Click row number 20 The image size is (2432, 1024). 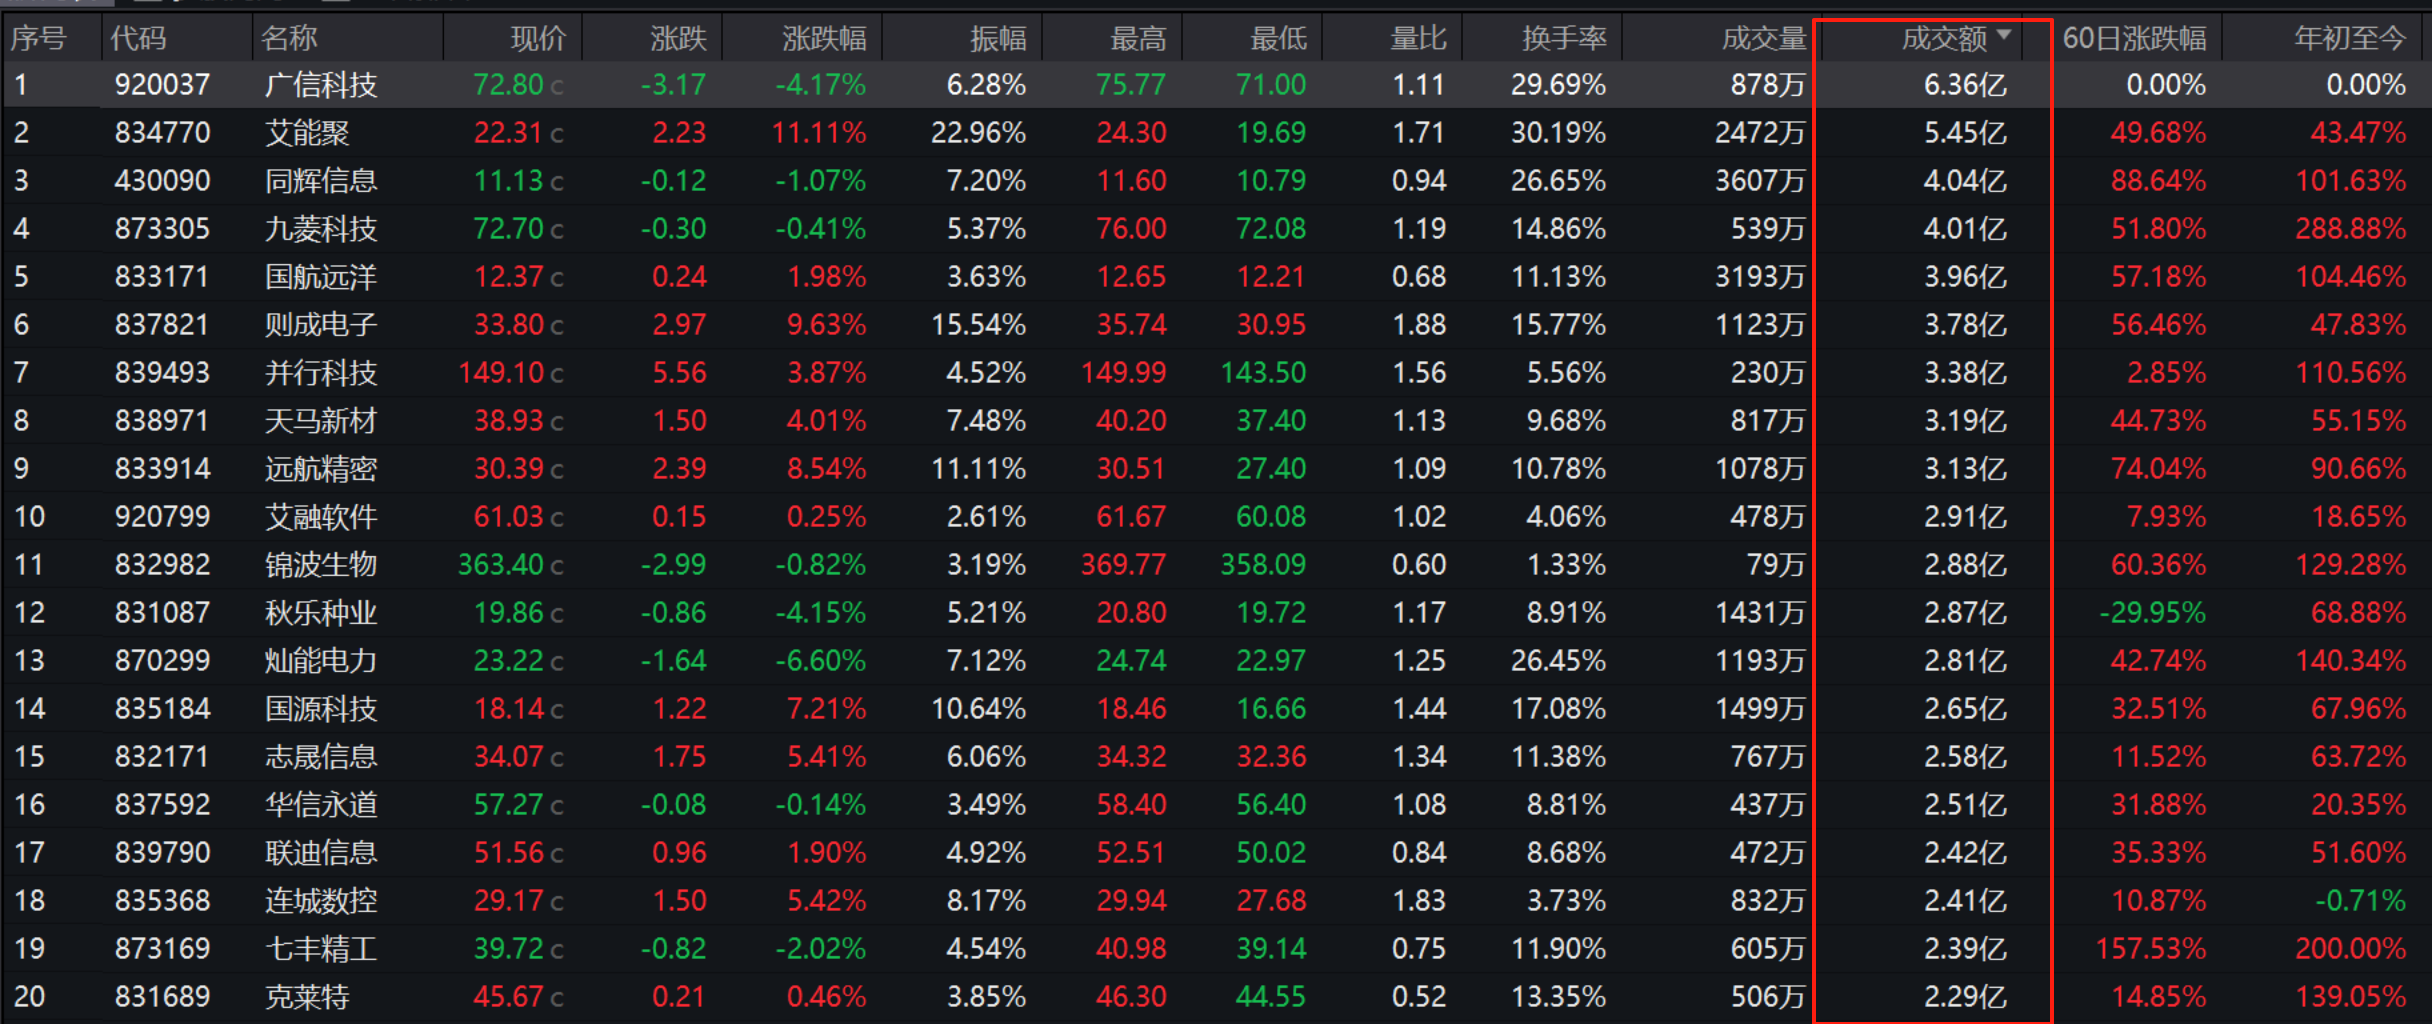pos(30,997)
